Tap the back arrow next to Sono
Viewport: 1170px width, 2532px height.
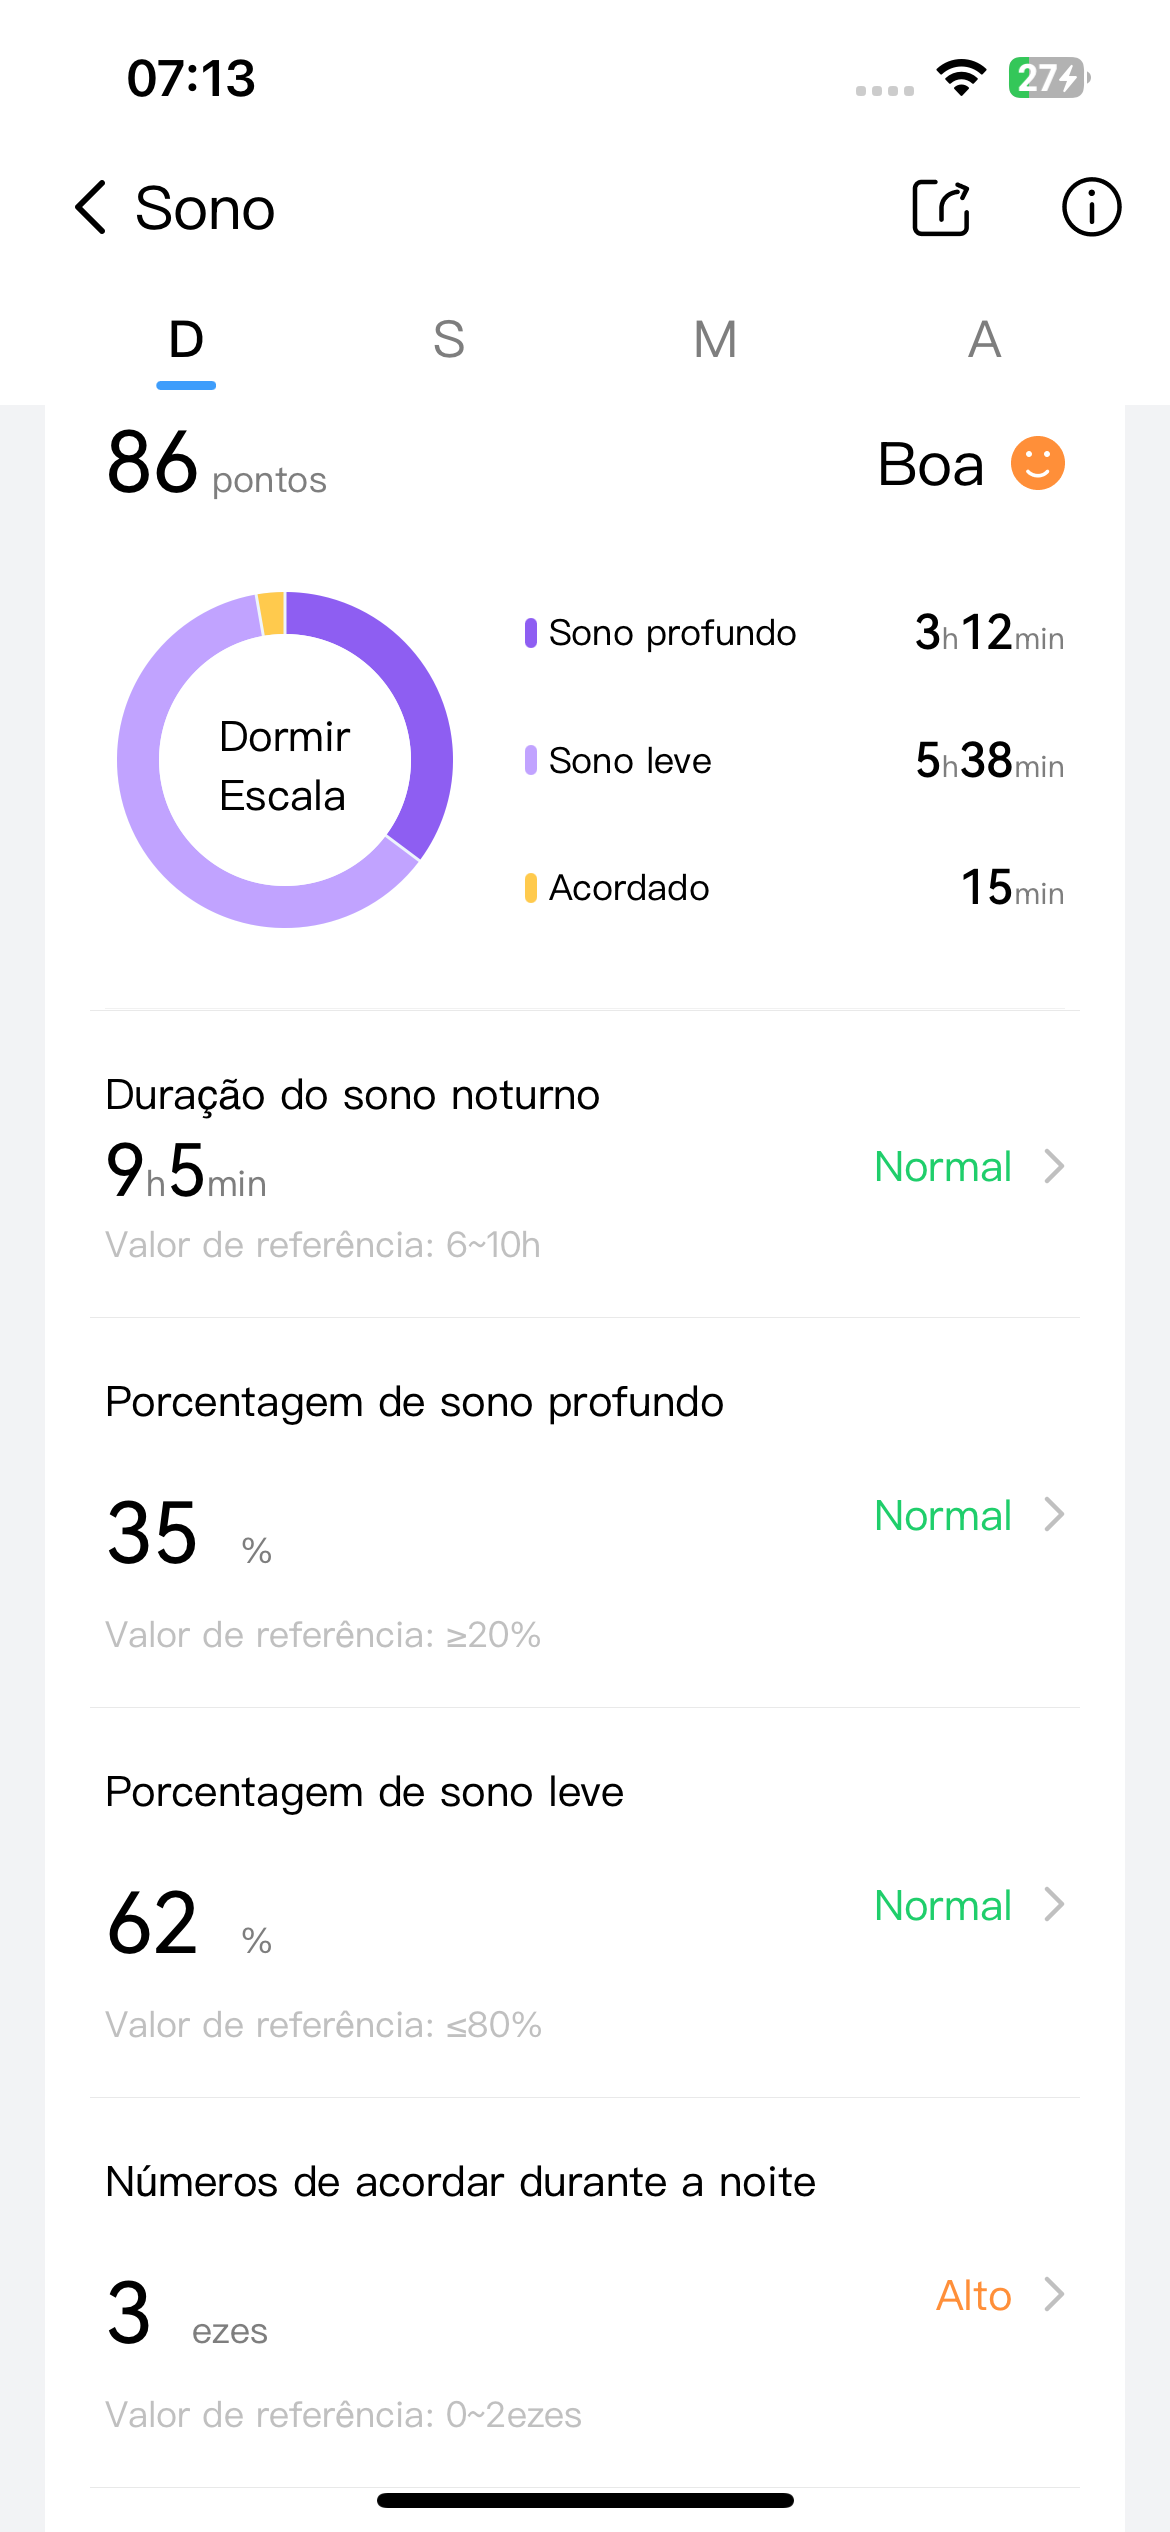tap(91, 208)
